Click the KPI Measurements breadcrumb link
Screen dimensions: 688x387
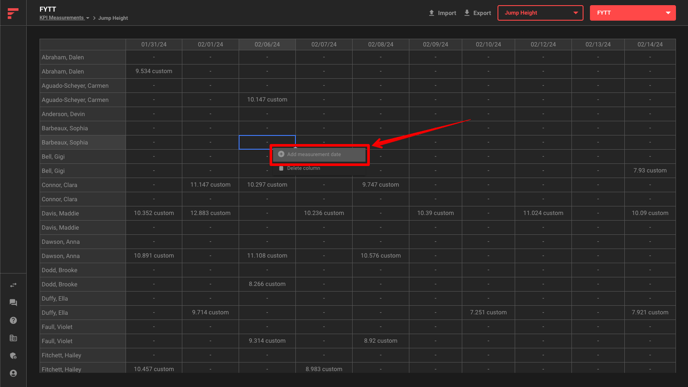[x=61, y=18]
